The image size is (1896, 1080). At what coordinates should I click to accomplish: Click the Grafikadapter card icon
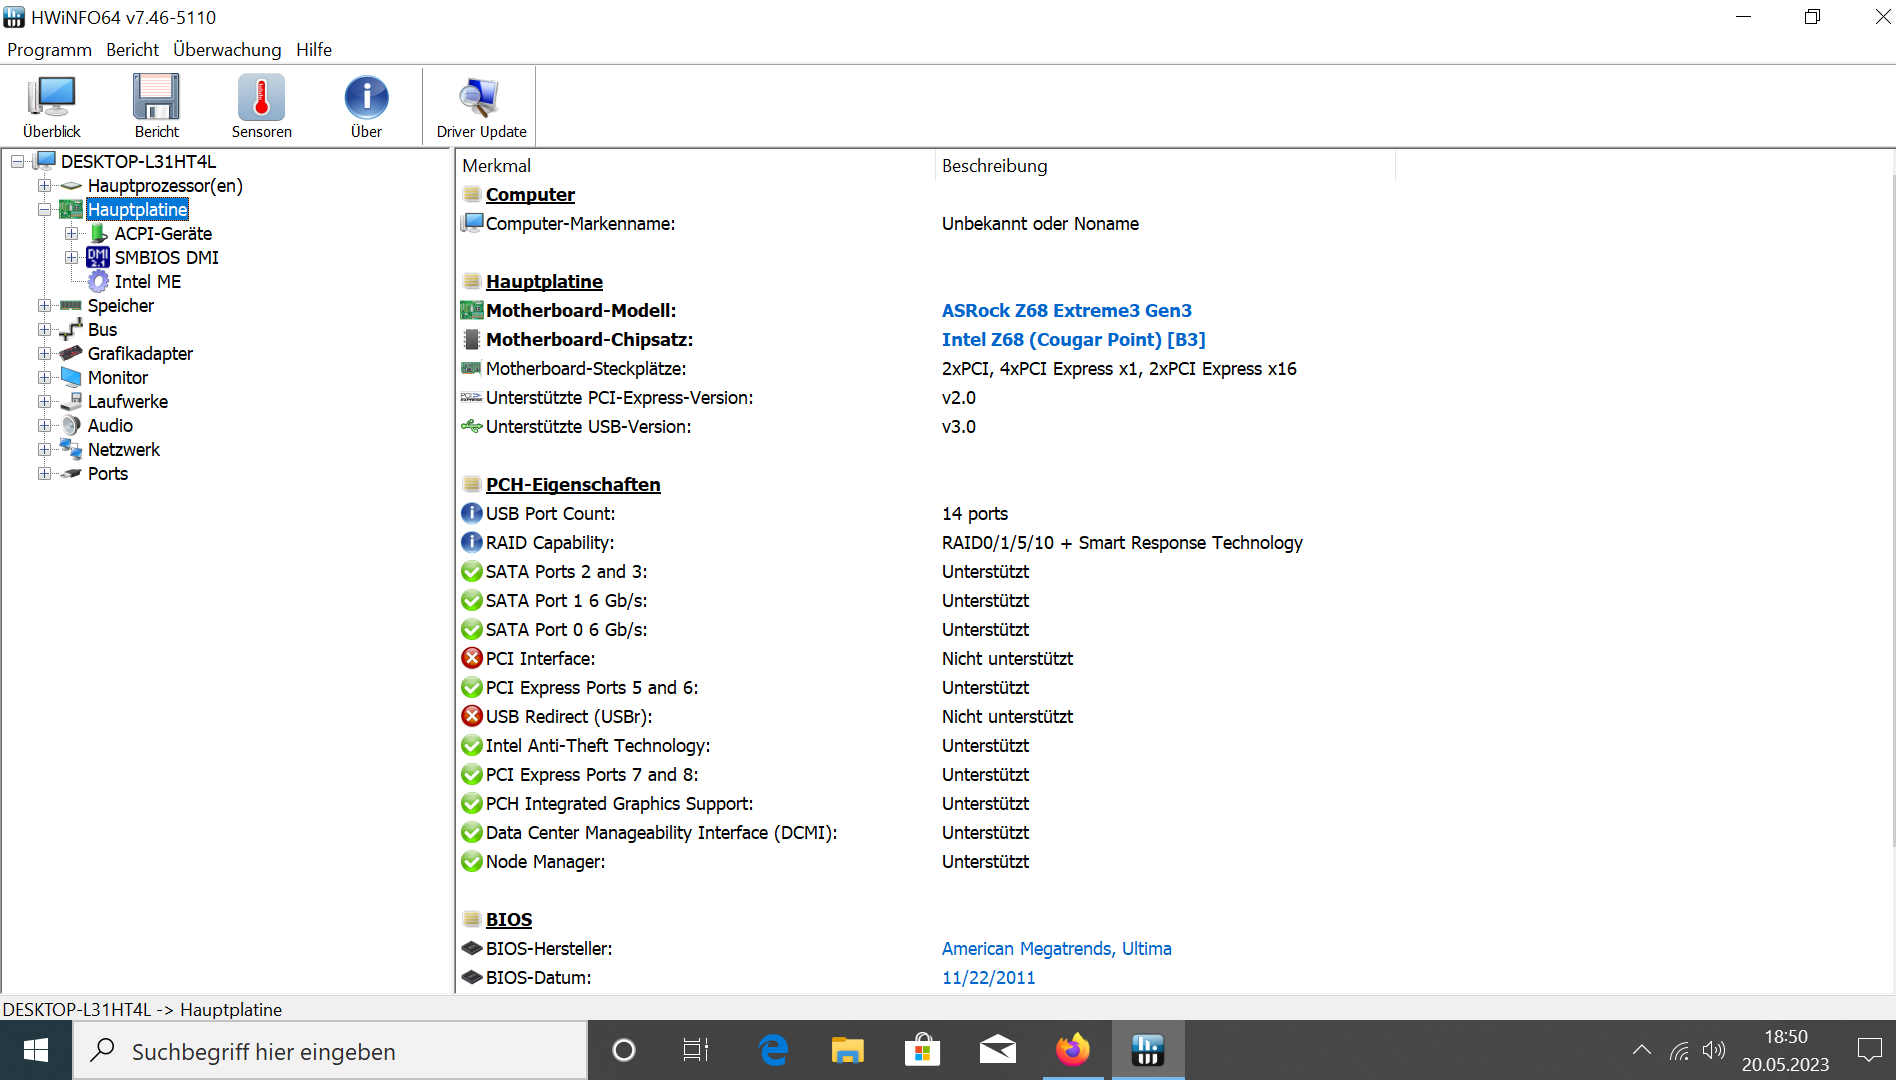pos(71,354)
